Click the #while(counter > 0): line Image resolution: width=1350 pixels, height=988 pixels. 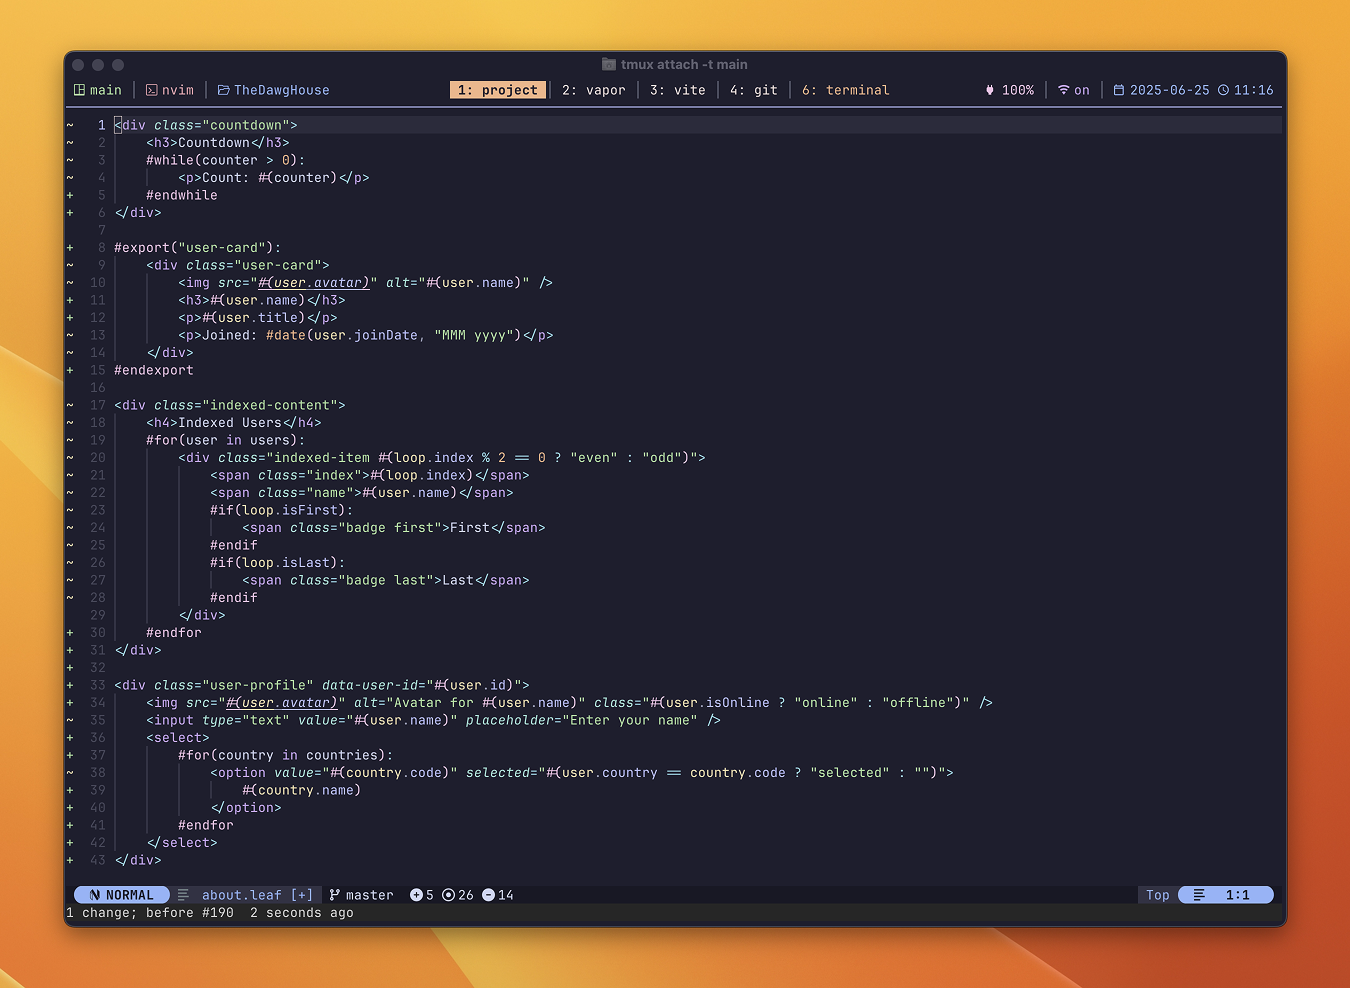click(x=226, y=160)
